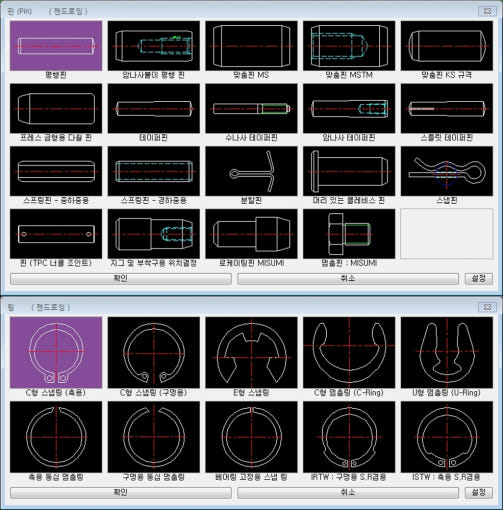Choose the 축용 동심 멈춤링 ring
Image resolution: width=503 pixels, height=510 pixels.
click(56, 437)
